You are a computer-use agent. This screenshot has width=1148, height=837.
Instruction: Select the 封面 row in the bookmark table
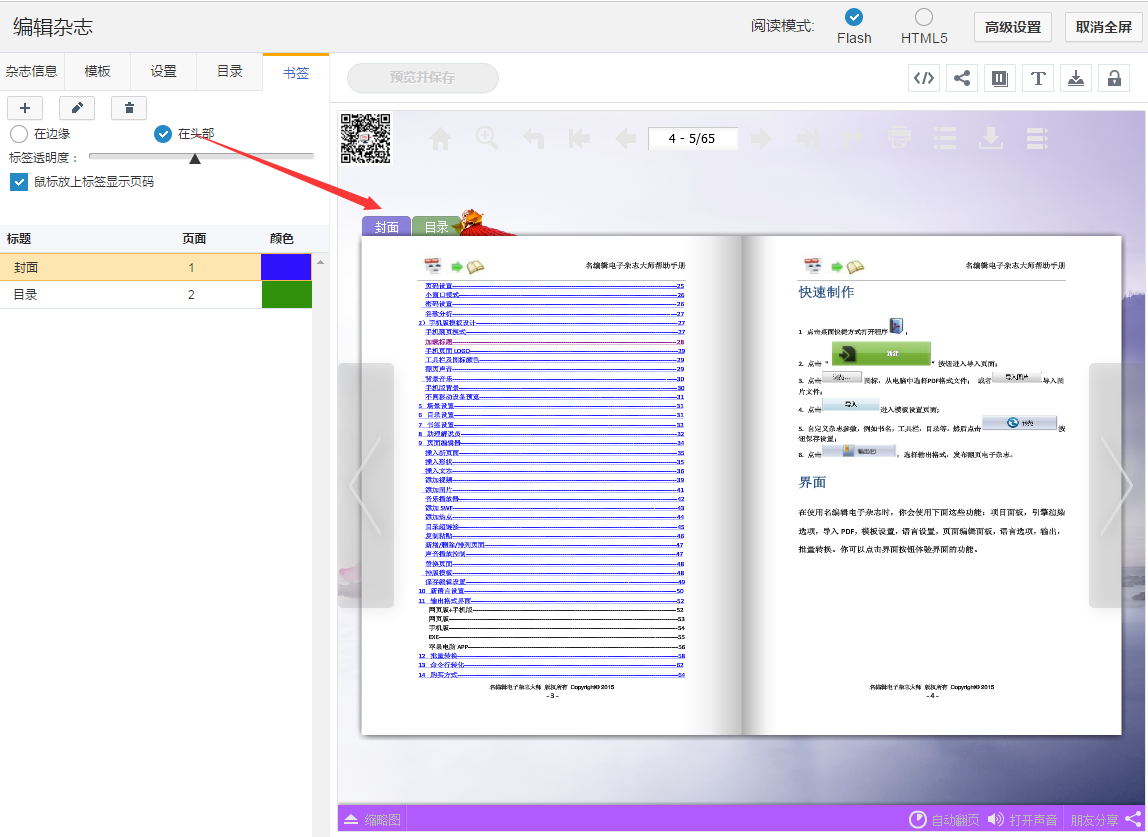coord(156,267)
